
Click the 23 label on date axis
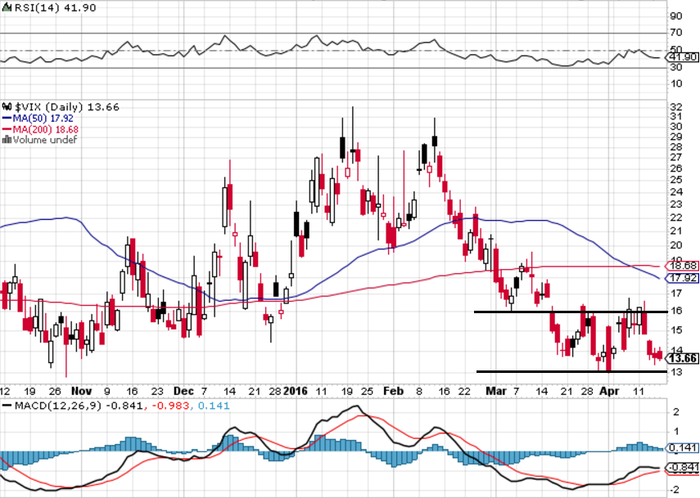click(157, 391)
